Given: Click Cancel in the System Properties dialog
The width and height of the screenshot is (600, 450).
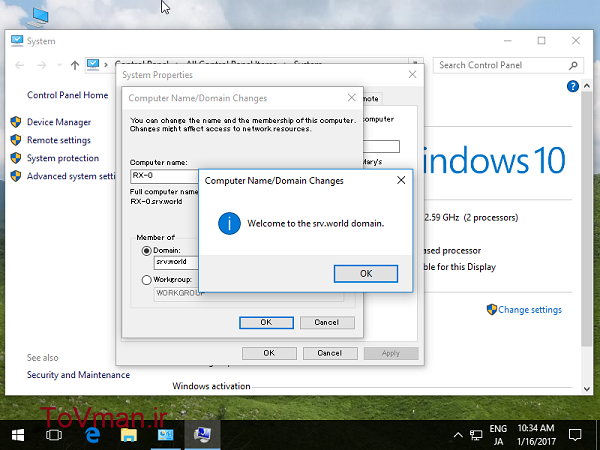Looking at the screenshot, I should pyautogui.click(x=329, y=353).
